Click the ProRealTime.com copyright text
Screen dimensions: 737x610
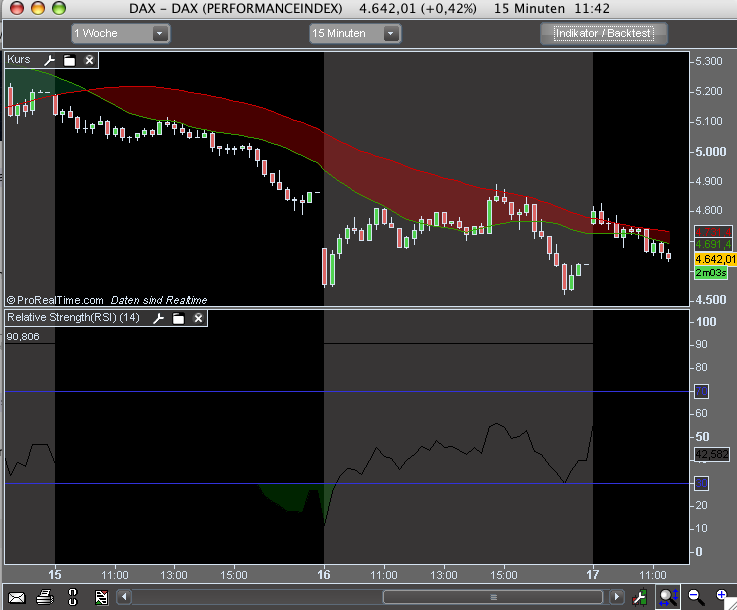tap(55, 300)
